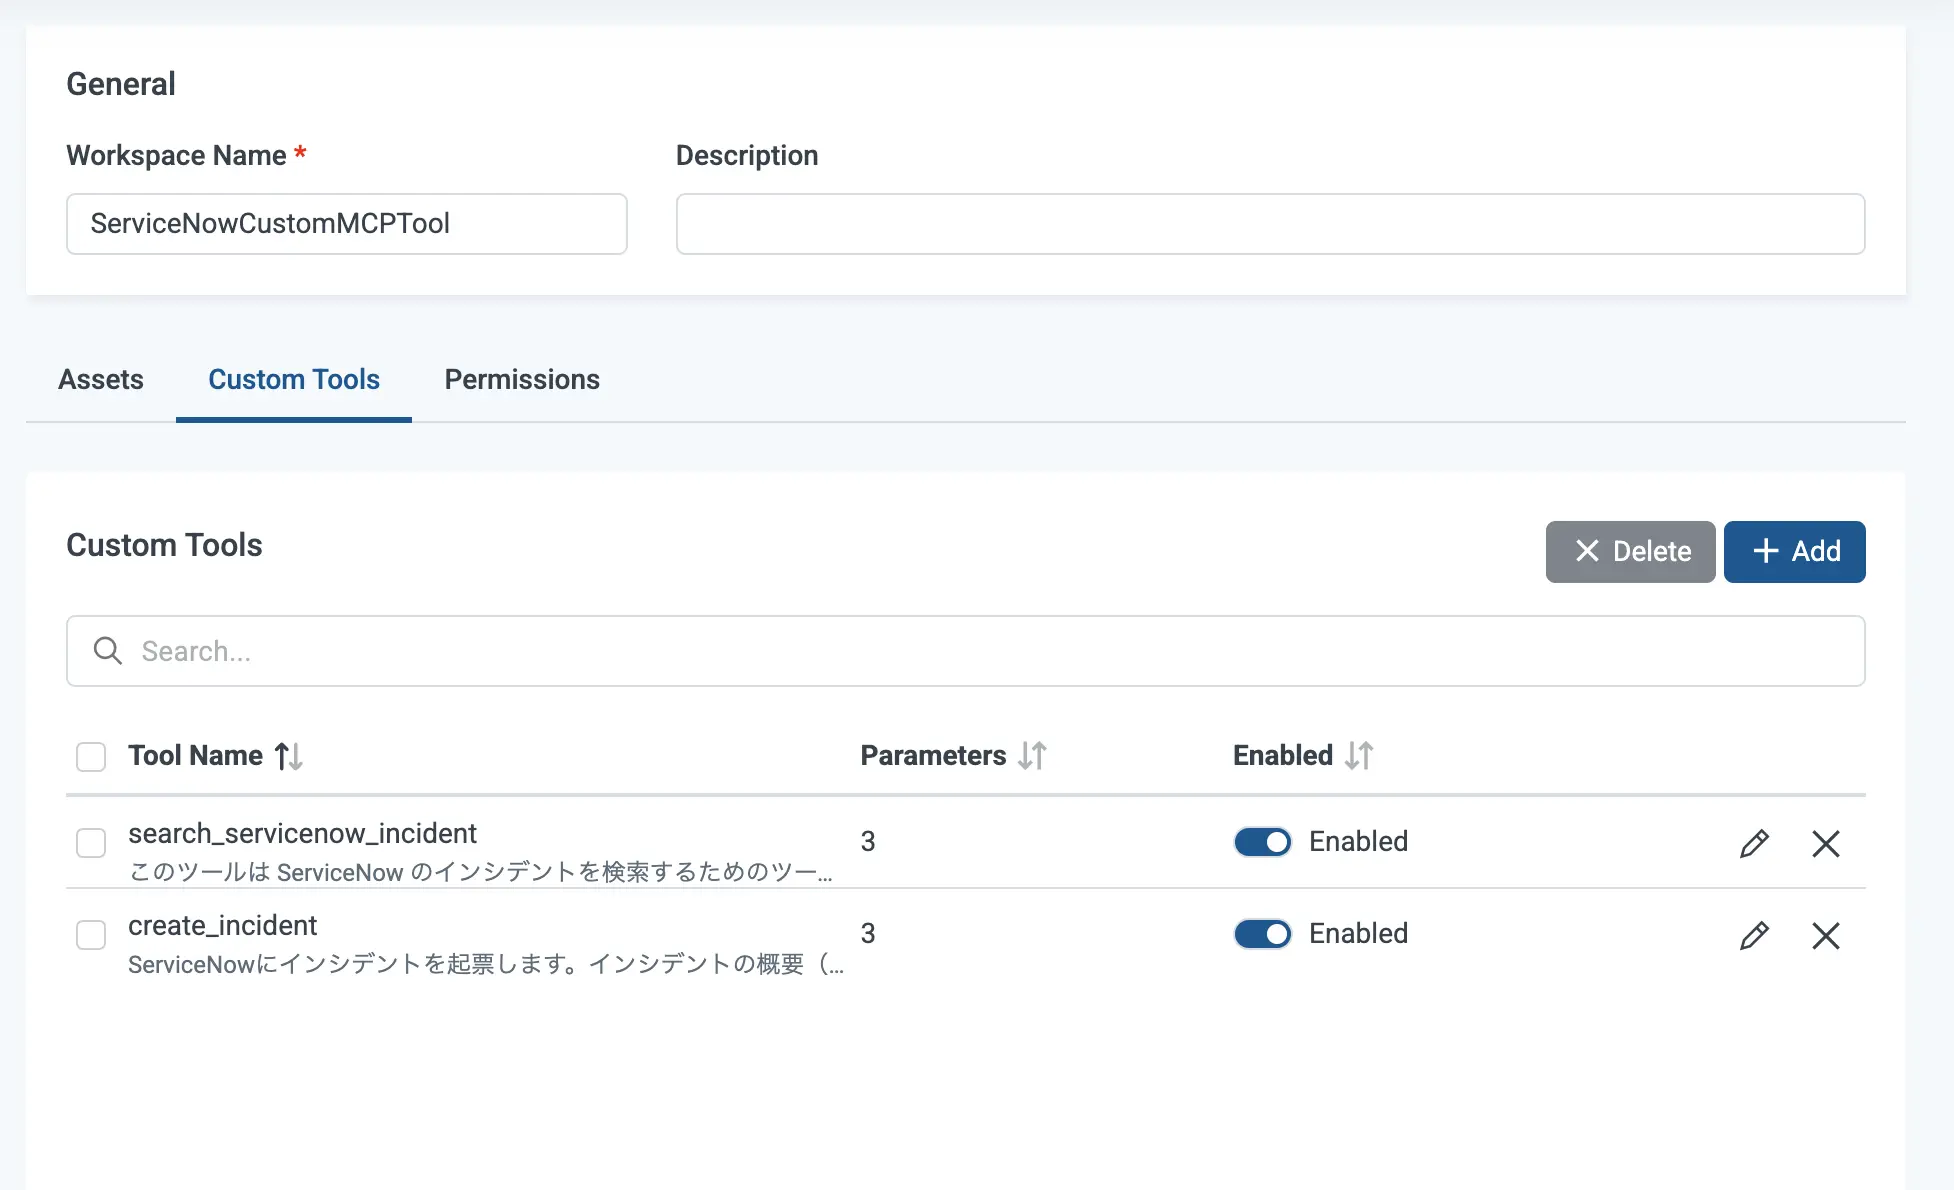This screenshot has width=1954, height=1190.
Task: Disable the create_incident toggle
Action: point(1262,934)
